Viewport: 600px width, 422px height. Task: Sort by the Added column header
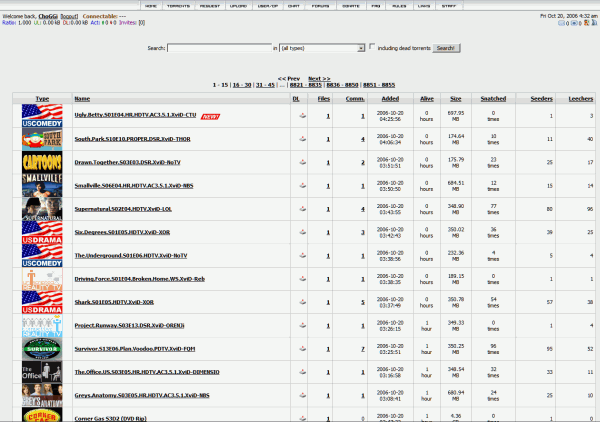(x=390, y=99)
